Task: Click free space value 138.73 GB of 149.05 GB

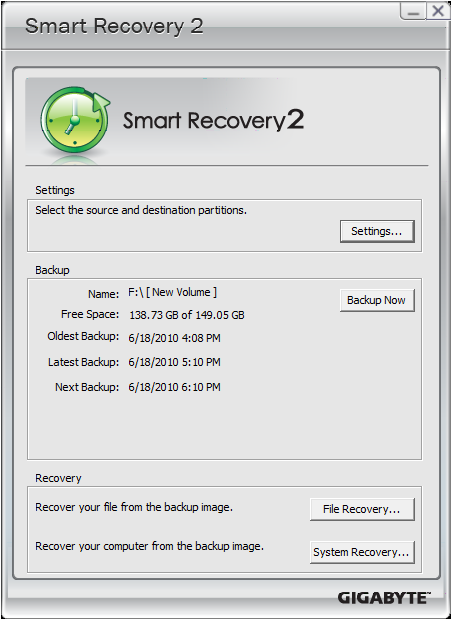Action: point(187,315)
